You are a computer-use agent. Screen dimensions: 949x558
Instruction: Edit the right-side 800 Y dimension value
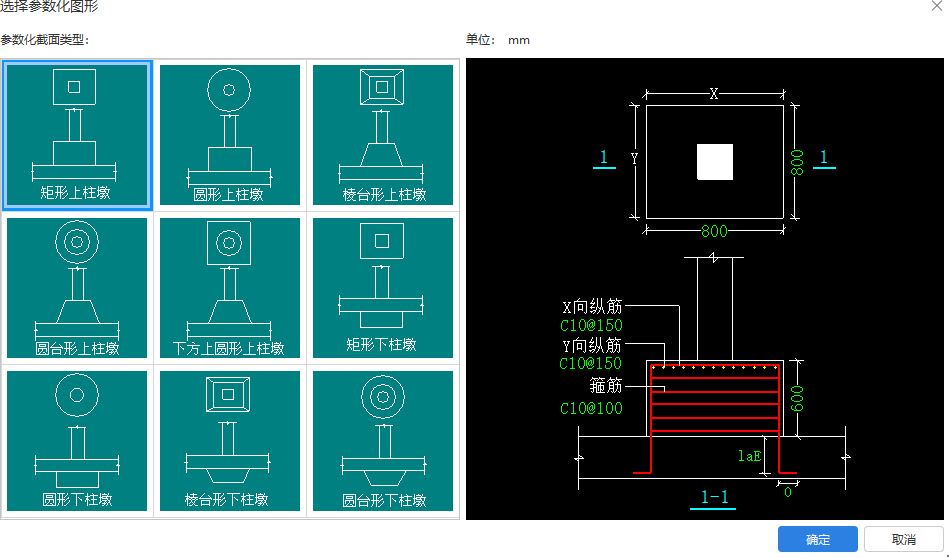[x=798, y=162]
